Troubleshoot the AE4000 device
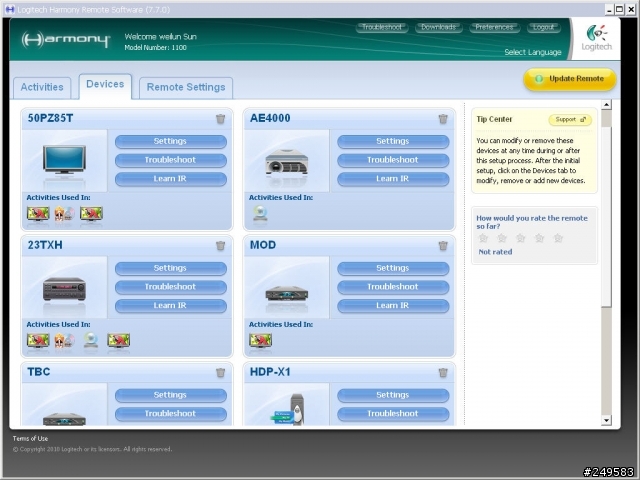The width and height of the screenshot is (640, 480). pyautogui.click(x=393, y=160)
